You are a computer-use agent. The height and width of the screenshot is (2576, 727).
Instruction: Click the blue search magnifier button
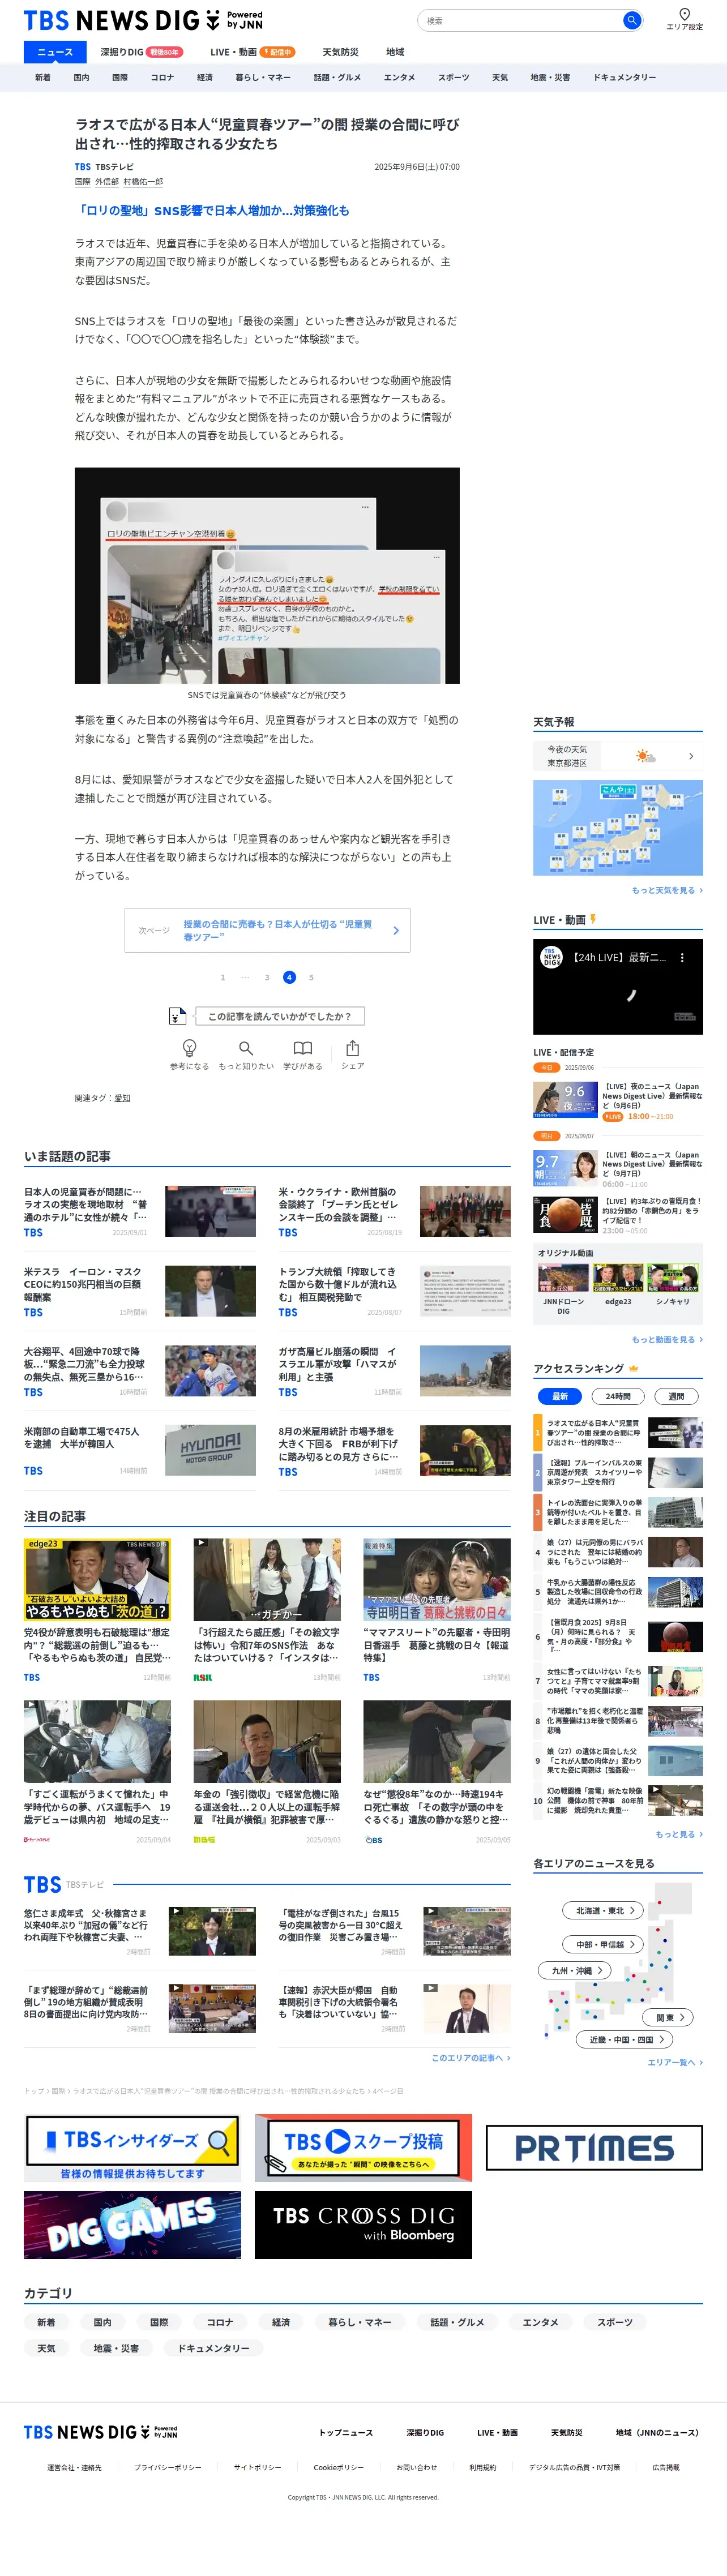[x=631, y=20]
